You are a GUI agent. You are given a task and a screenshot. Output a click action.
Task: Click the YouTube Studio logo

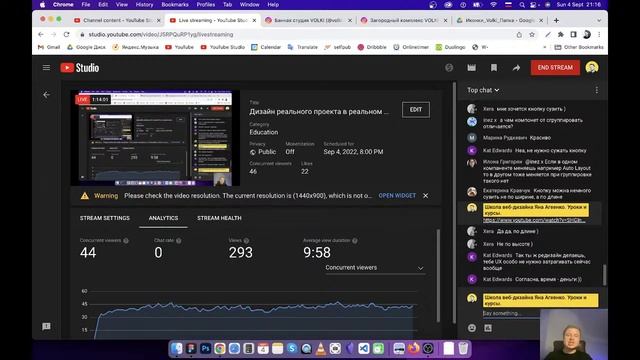tap(80, 68)
